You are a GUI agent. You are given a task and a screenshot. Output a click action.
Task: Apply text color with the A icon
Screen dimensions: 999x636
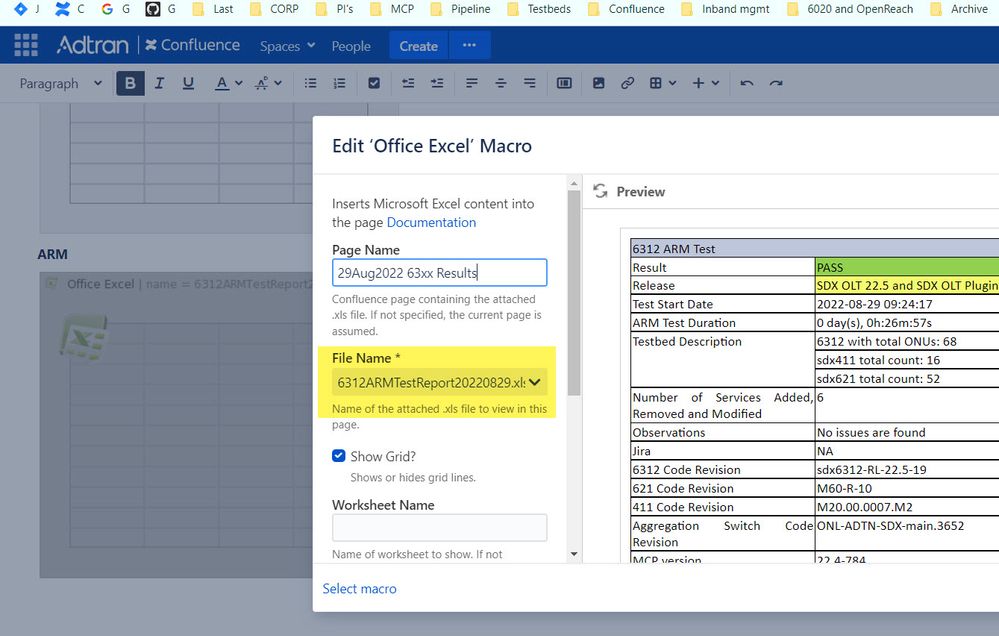pyautogui.click(x=221, y=83)
